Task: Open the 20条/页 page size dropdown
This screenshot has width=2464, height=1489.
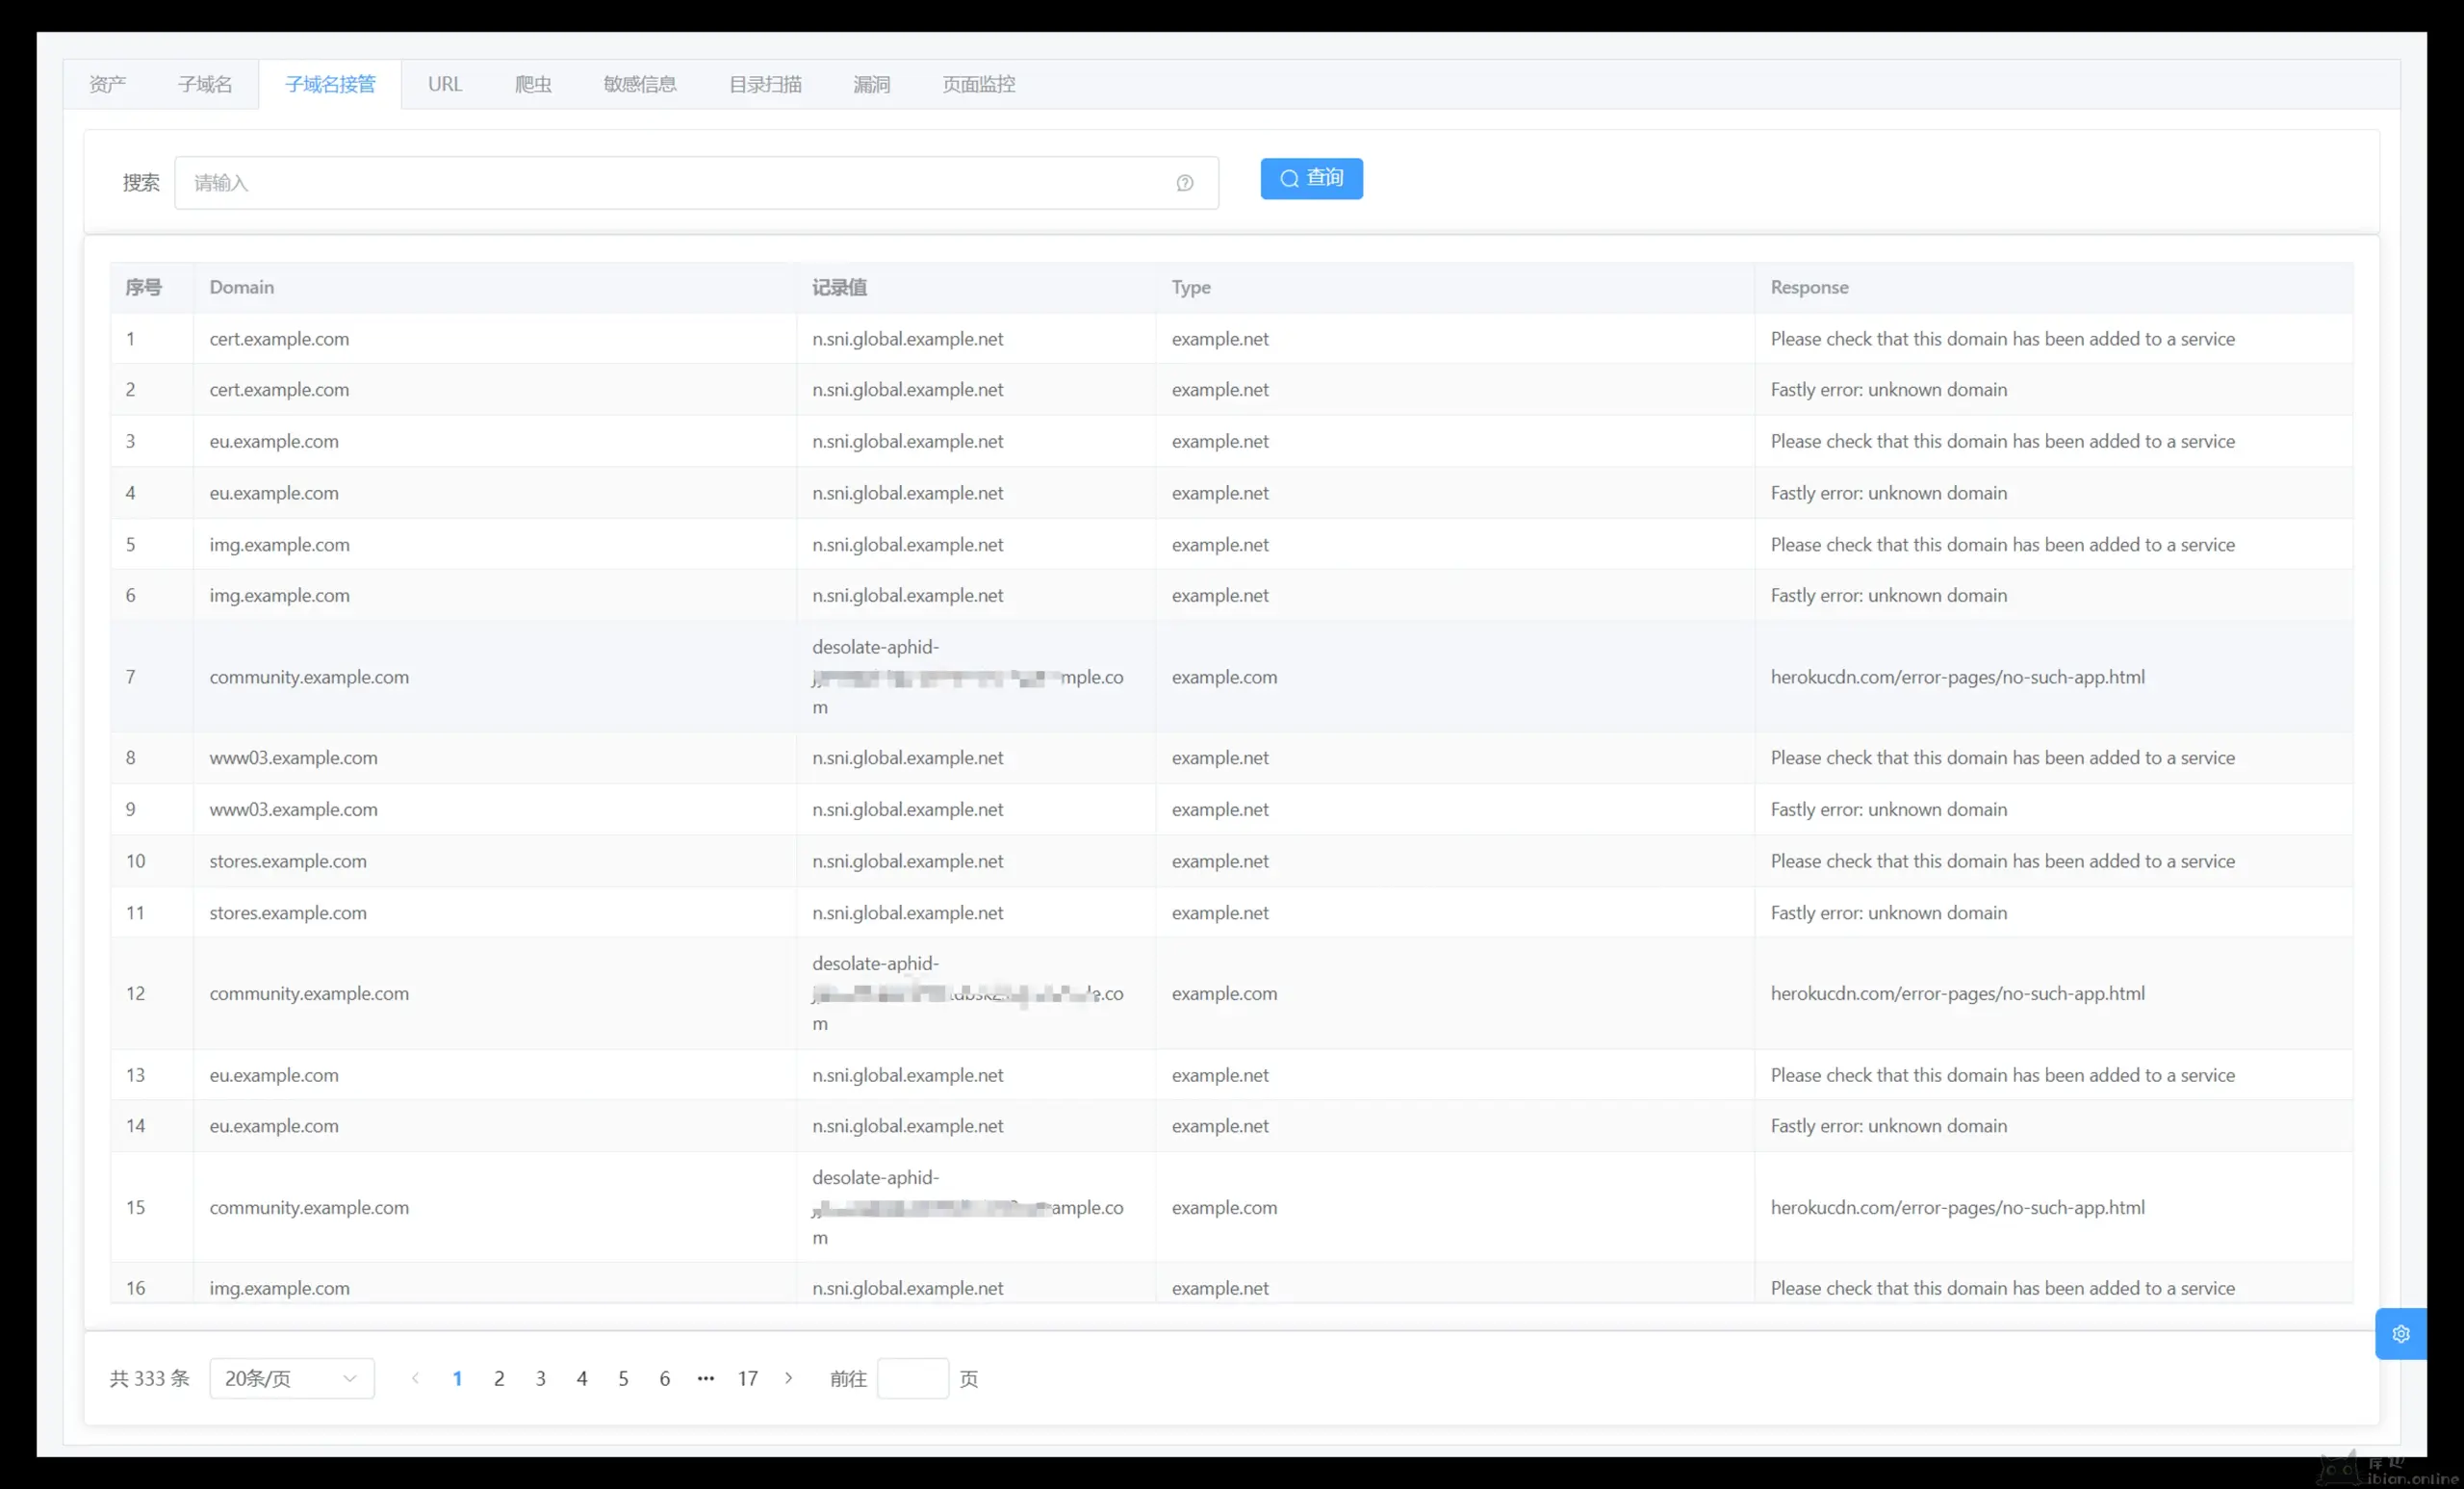Action: point(291,1378)
